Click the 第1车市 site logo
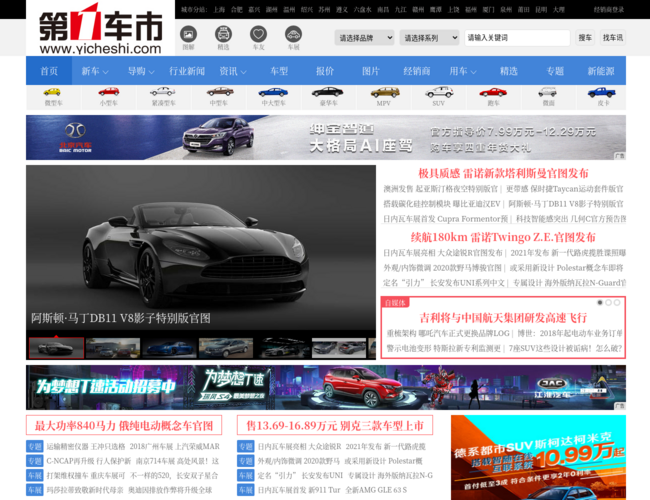The width and height of the screenshot is (650, 500). pos(100,31)
